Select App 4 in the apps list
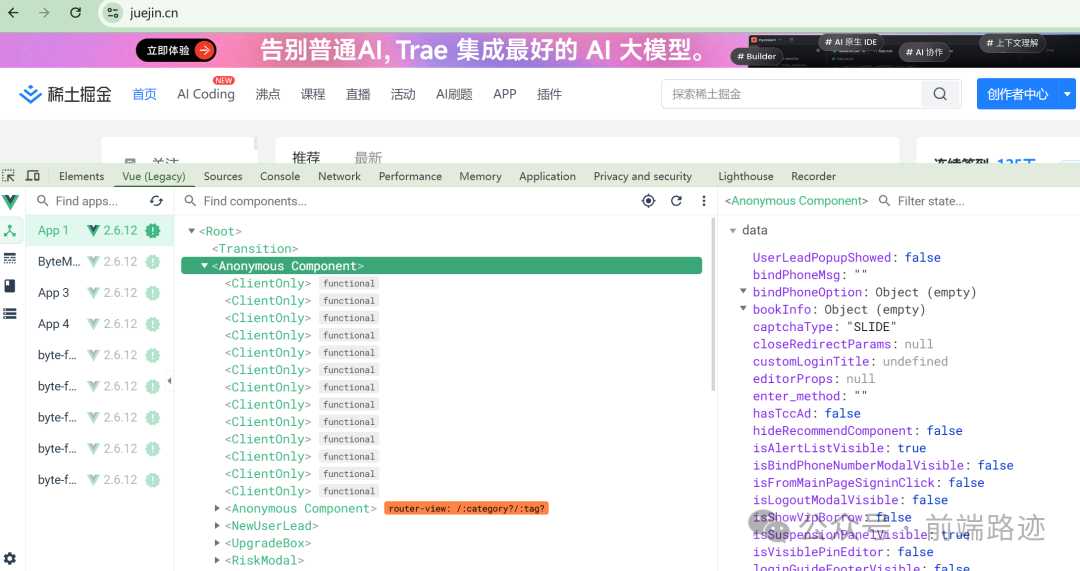1080x571 pixels. tap(99, 324)
